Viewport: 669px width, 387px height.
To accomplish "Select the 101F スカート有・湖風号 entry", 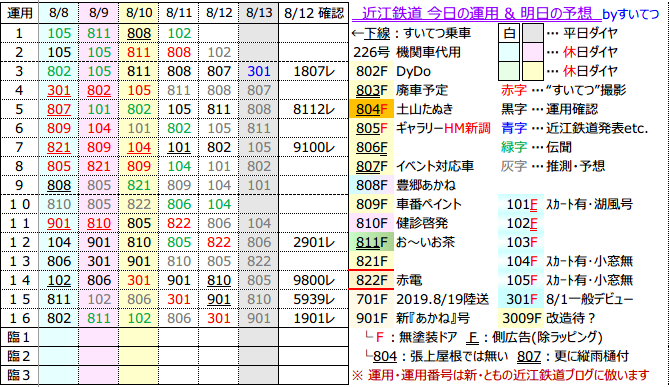I will click(566, 204).
